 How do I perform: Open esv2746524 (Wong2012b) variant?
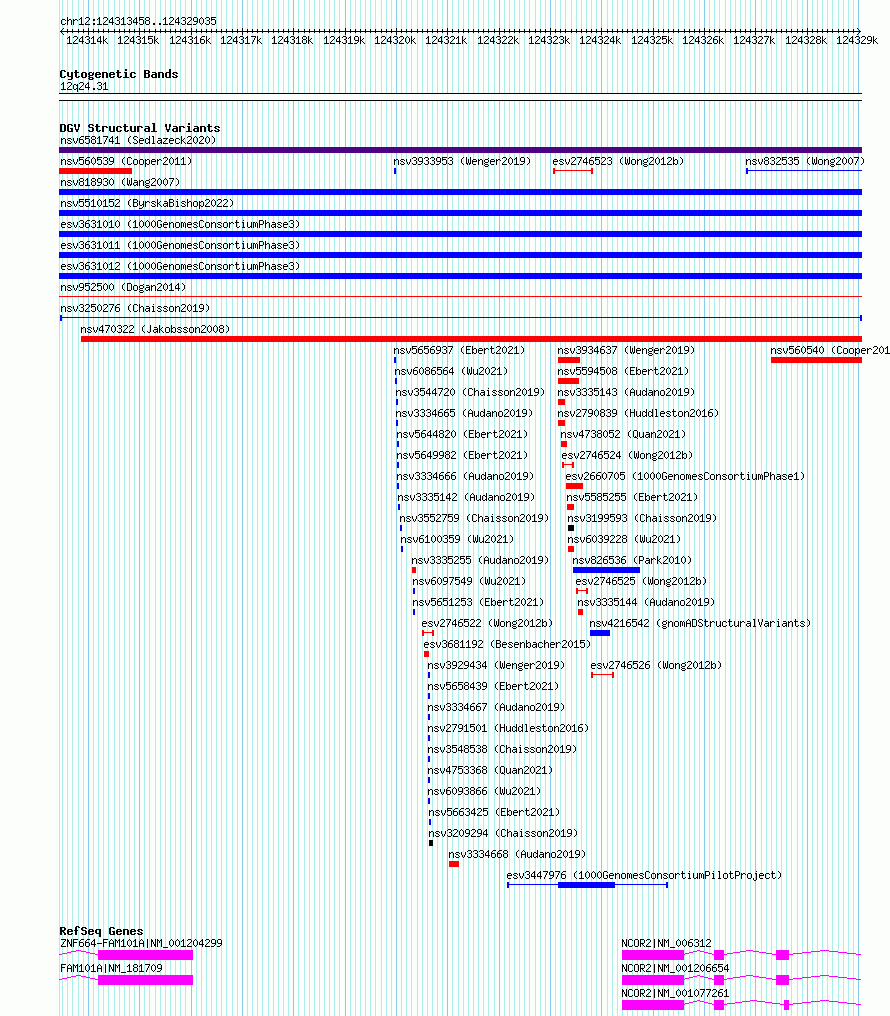point(627,455)
